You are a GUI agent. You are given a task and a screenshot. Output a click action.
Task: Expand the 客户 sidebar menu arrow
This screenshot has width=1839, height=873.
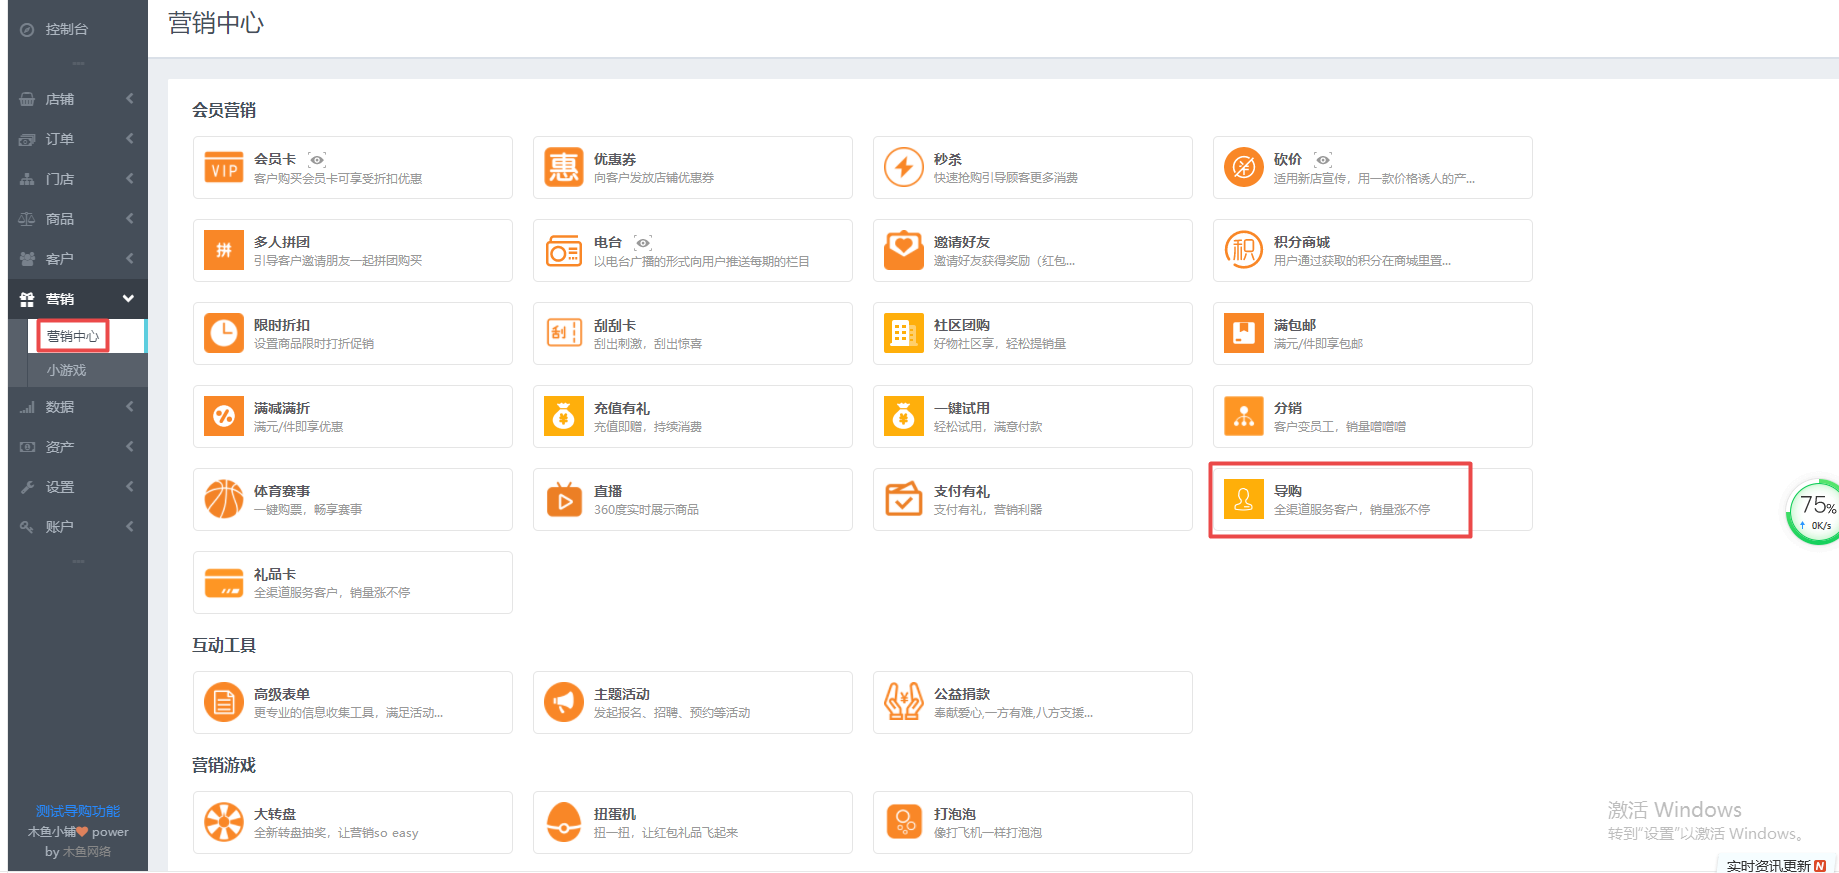click(x=130, y=259)
